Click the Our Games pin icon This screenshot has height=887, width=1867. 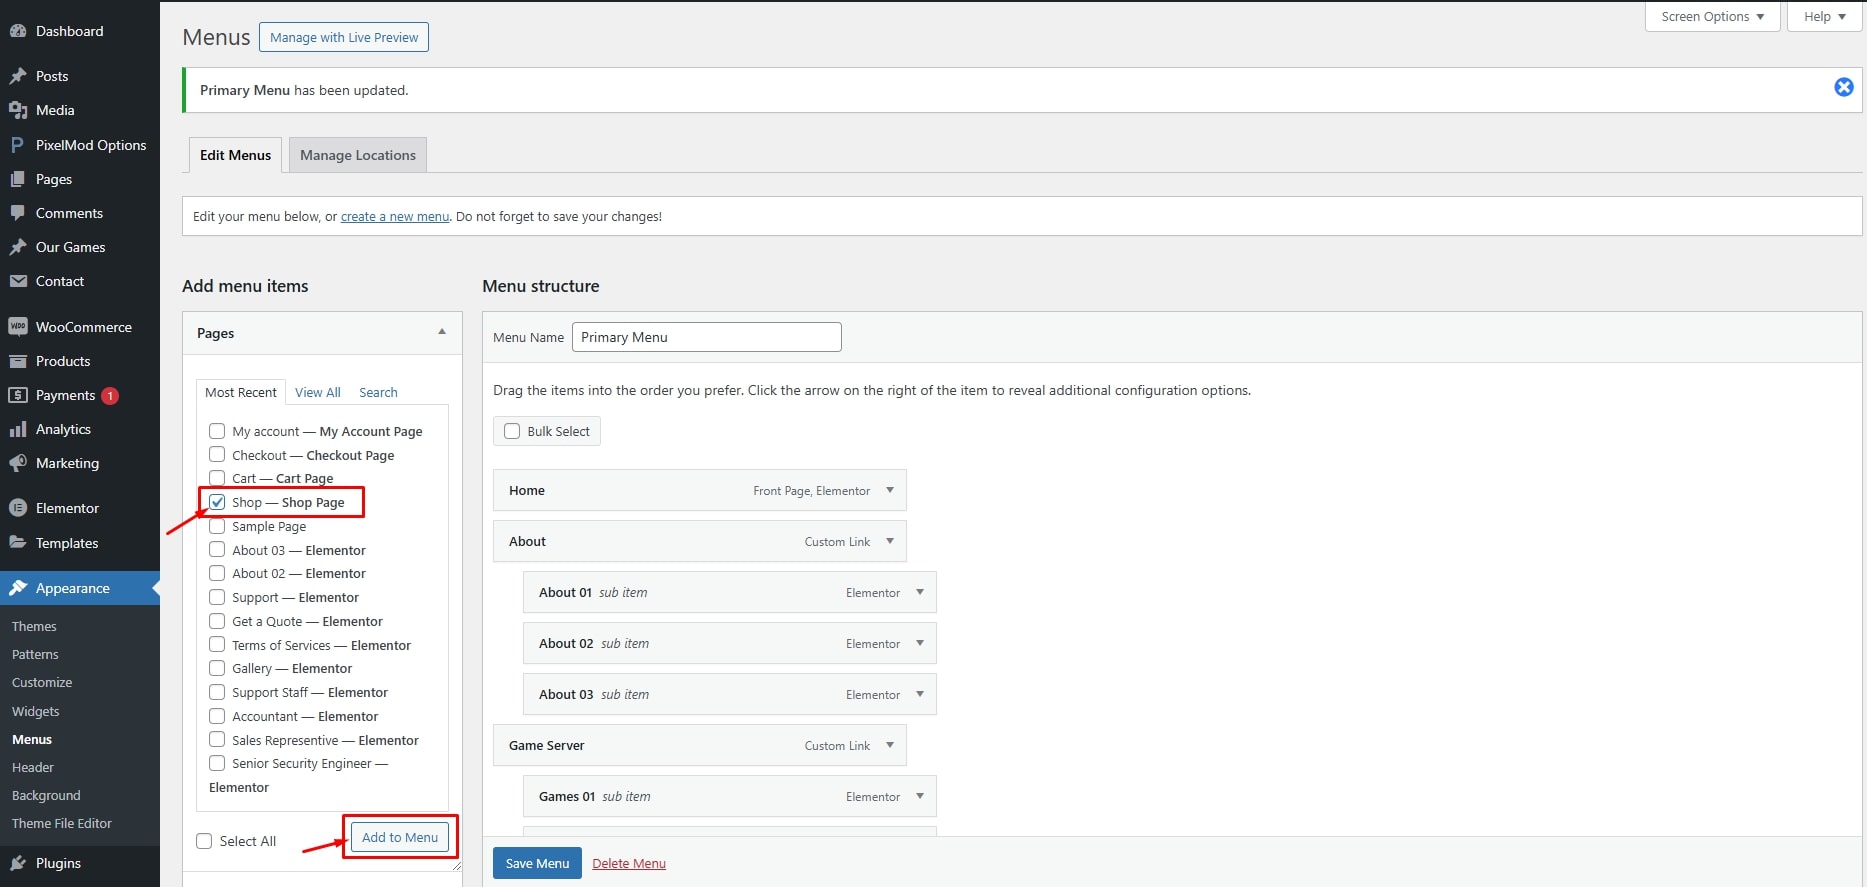18,247
